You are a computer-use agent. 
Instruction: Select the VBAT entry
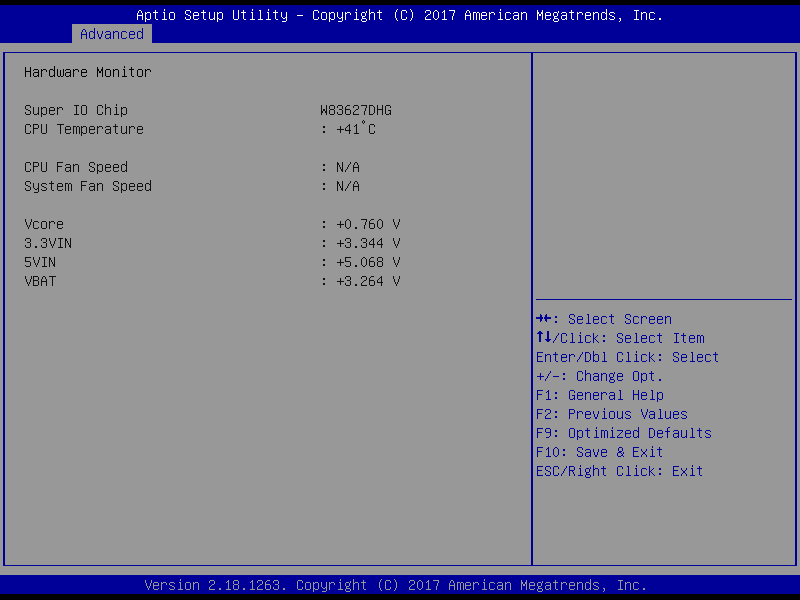click(x=40, y=281)
